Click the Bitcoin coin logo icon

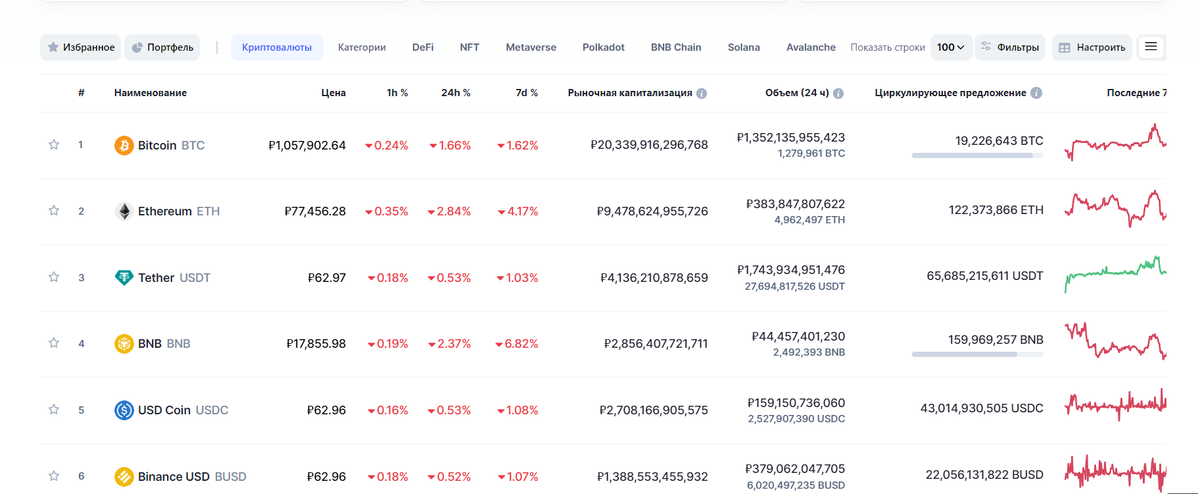(124, 145)
